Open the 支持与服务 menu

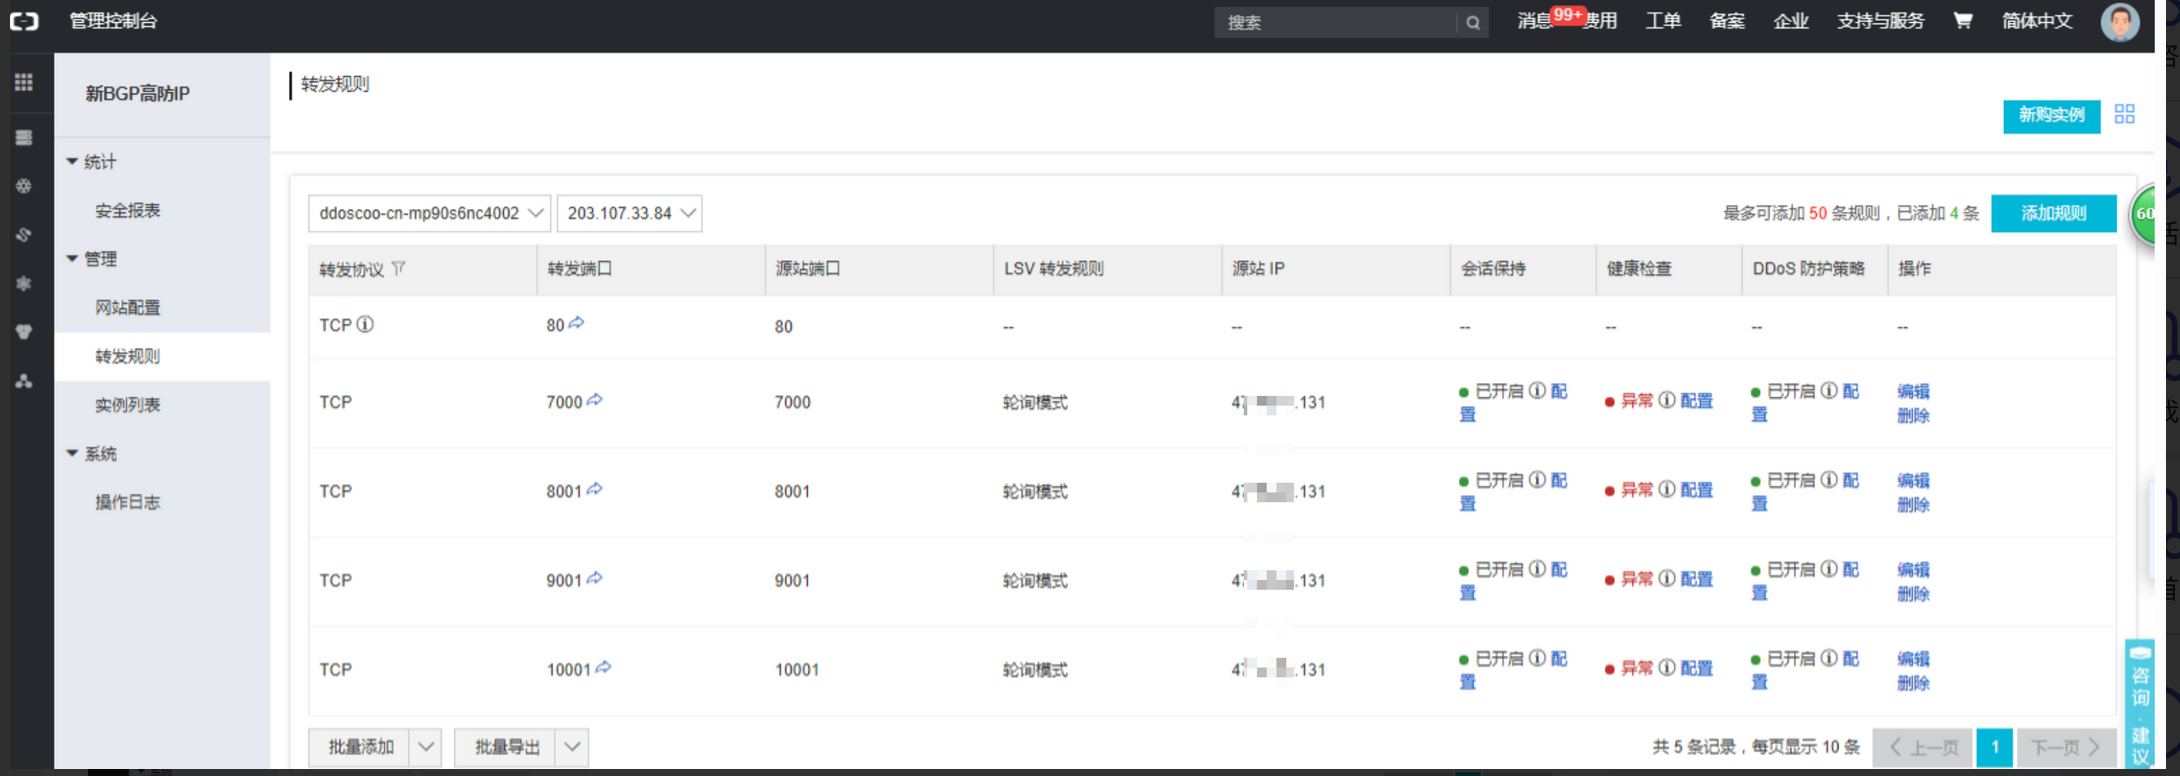coord(1880,21)
